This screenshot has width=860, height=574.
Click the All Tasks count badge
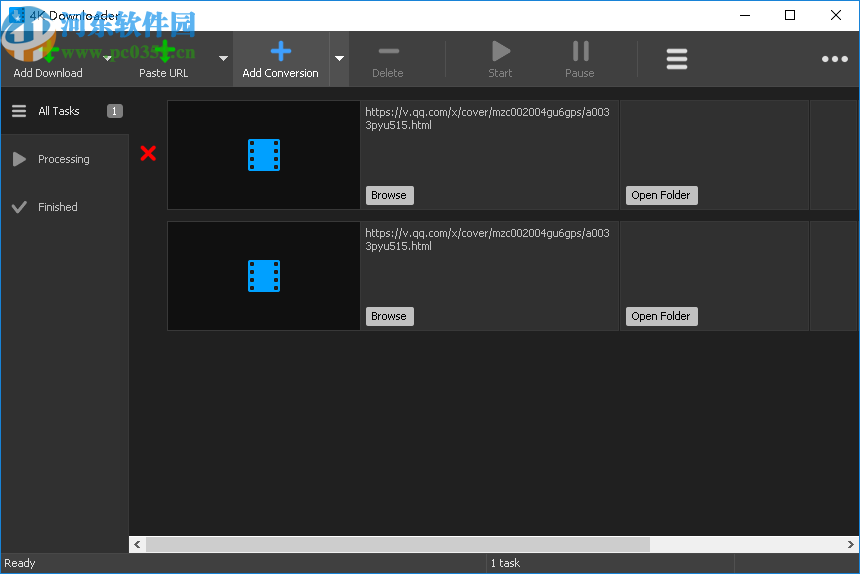click(x=115, y=111)
